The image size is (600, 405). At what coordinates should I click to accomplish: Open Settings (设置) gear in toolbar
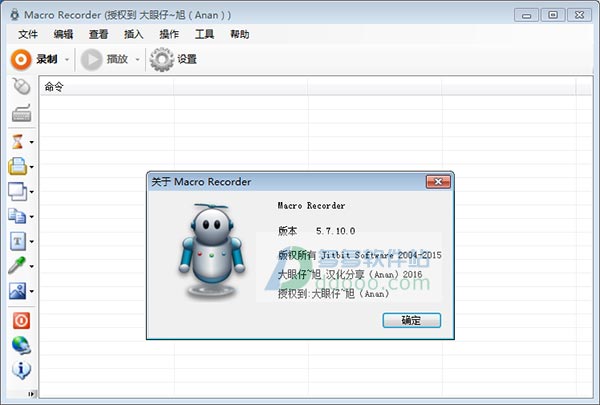coord(173,59)
